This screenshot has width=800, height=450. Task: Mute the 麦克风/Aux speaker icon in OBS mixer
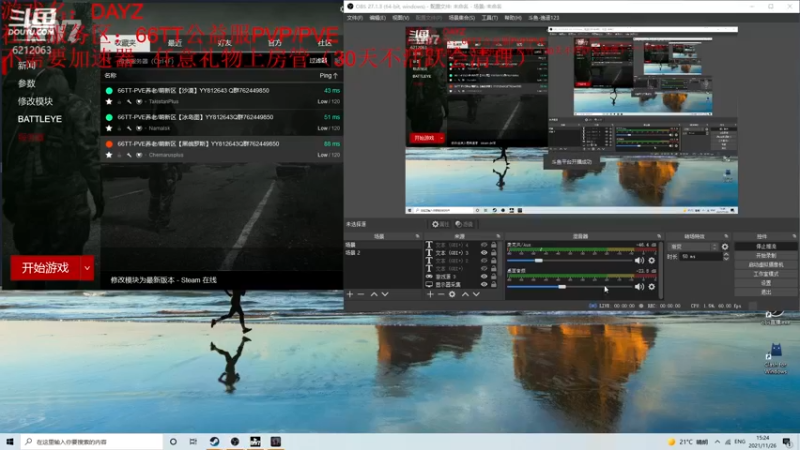(x=639, y=260)
